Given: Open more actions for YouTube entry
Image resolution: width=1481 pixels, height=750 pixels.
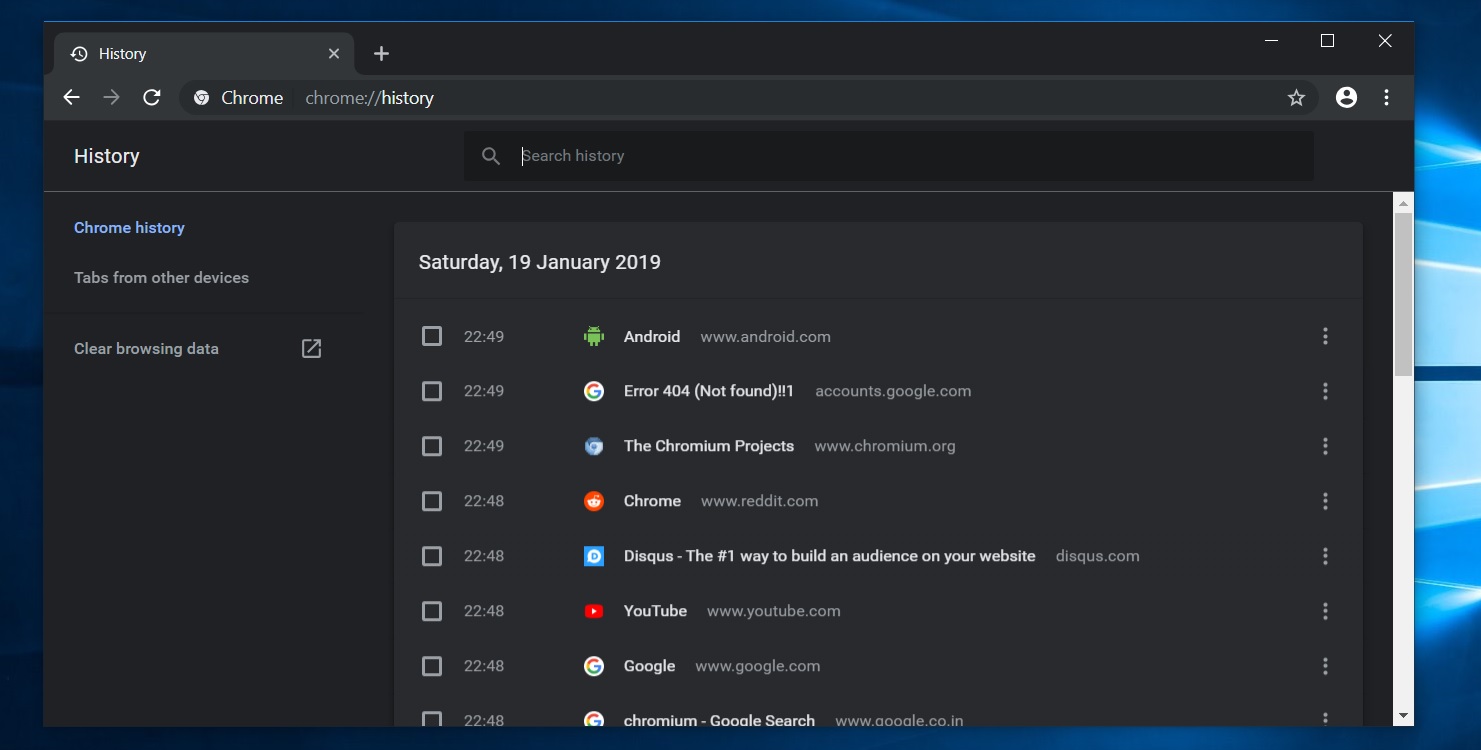Looking at the screenshot, I should point(1325,611).
